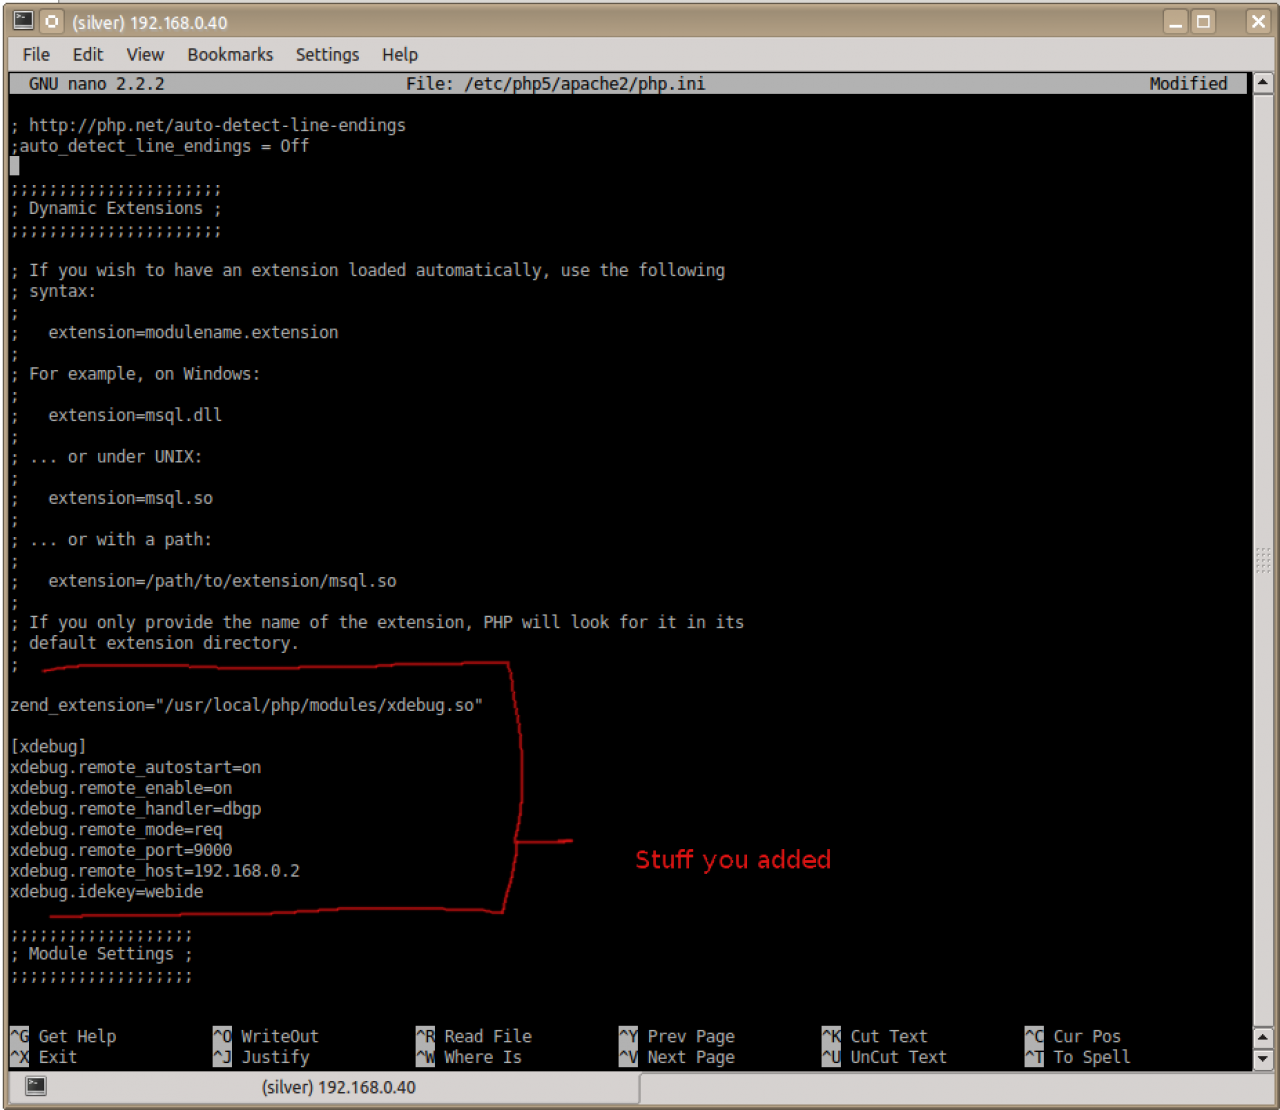This screenshot has width=1280, height=1110.
Task: Click the '^V Next Page' nano shortcut
Action: [x=677, y=1057]
